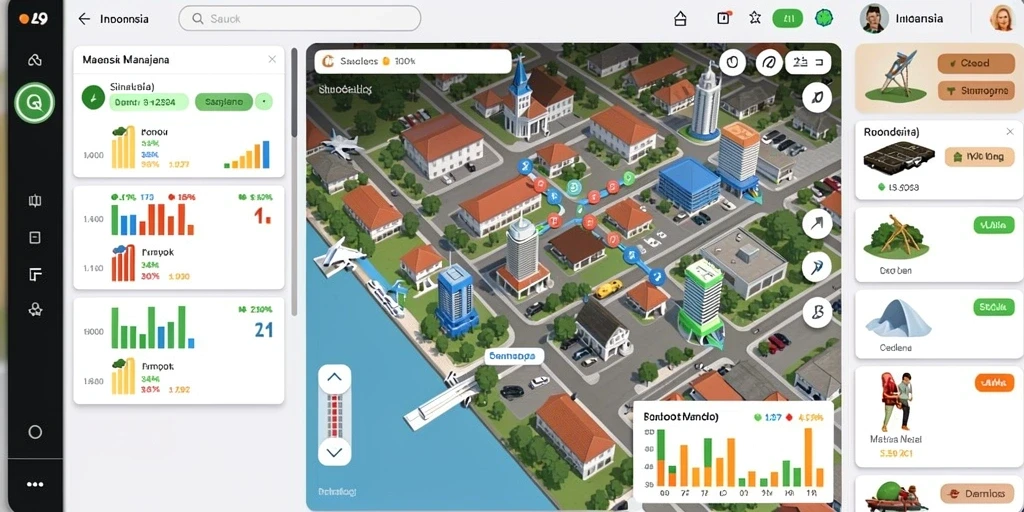Click the green Sanjlene button

point(224,101)
